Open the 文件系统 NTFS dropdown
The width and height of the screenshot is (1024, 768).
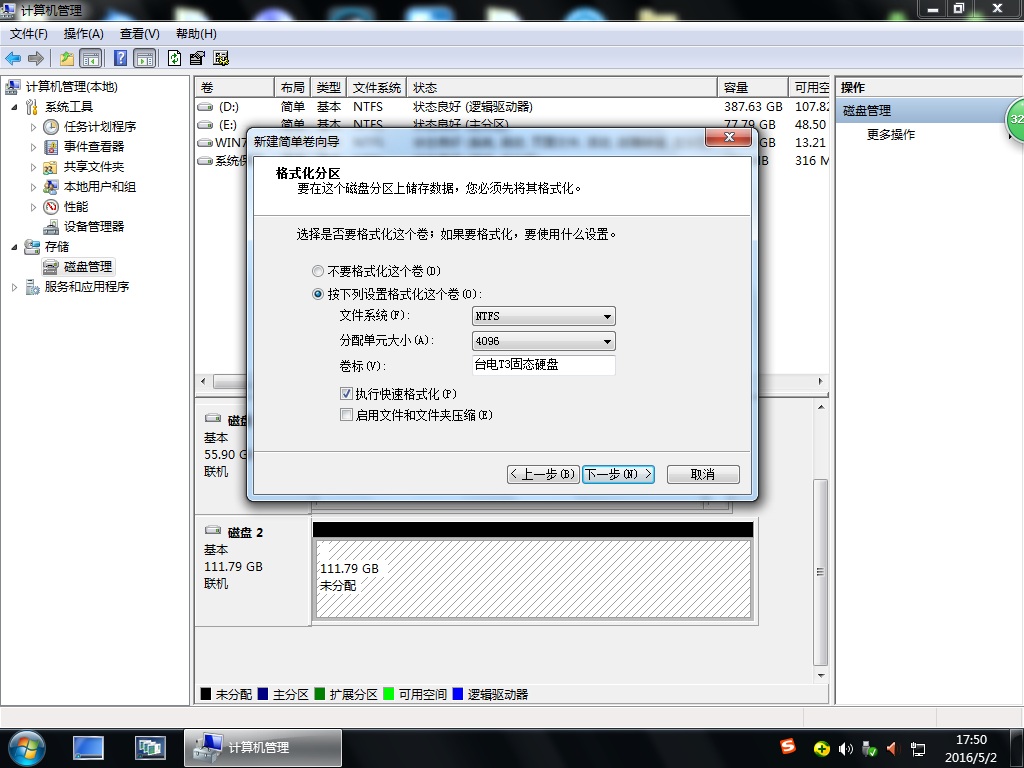543,316
